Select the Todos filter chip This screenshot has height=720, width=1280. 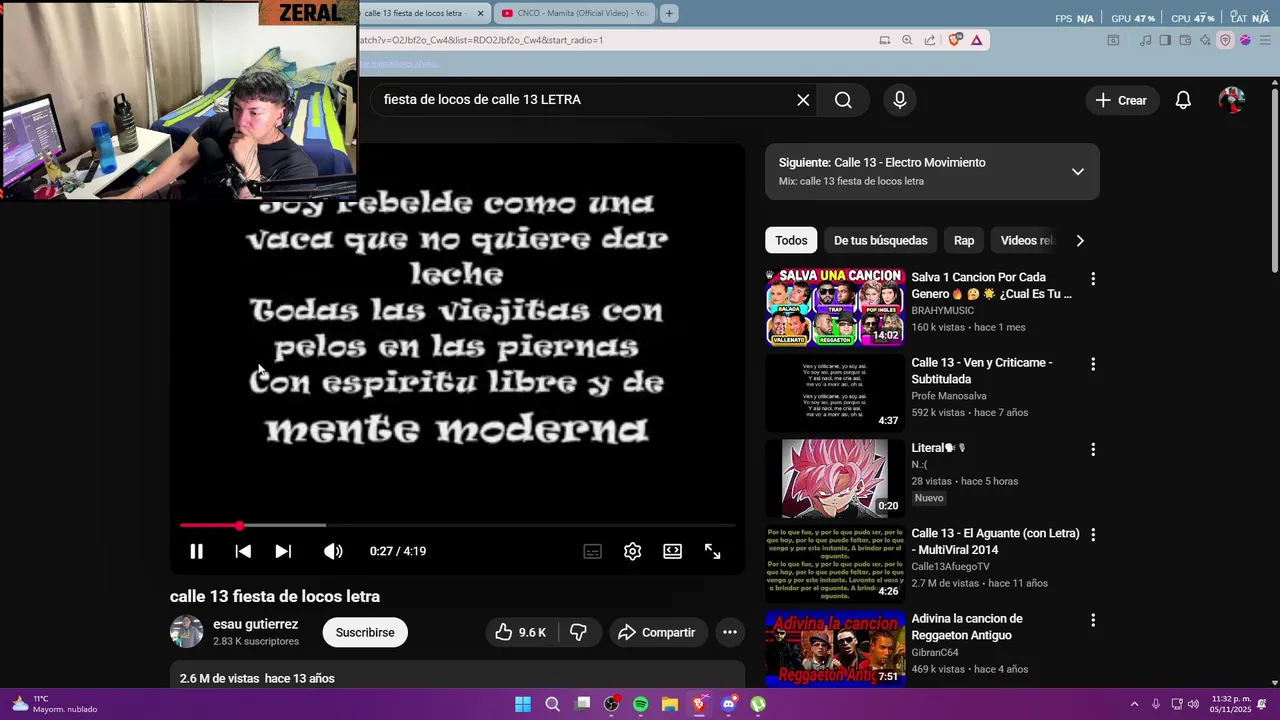tap(790, 240)
